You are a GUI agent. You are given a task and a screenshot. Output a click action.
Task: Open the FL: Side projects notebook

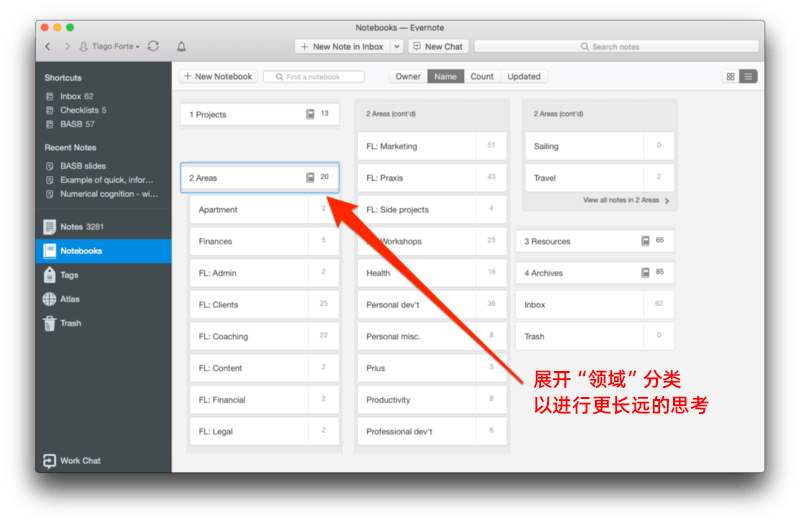click(x=432, y=210)
